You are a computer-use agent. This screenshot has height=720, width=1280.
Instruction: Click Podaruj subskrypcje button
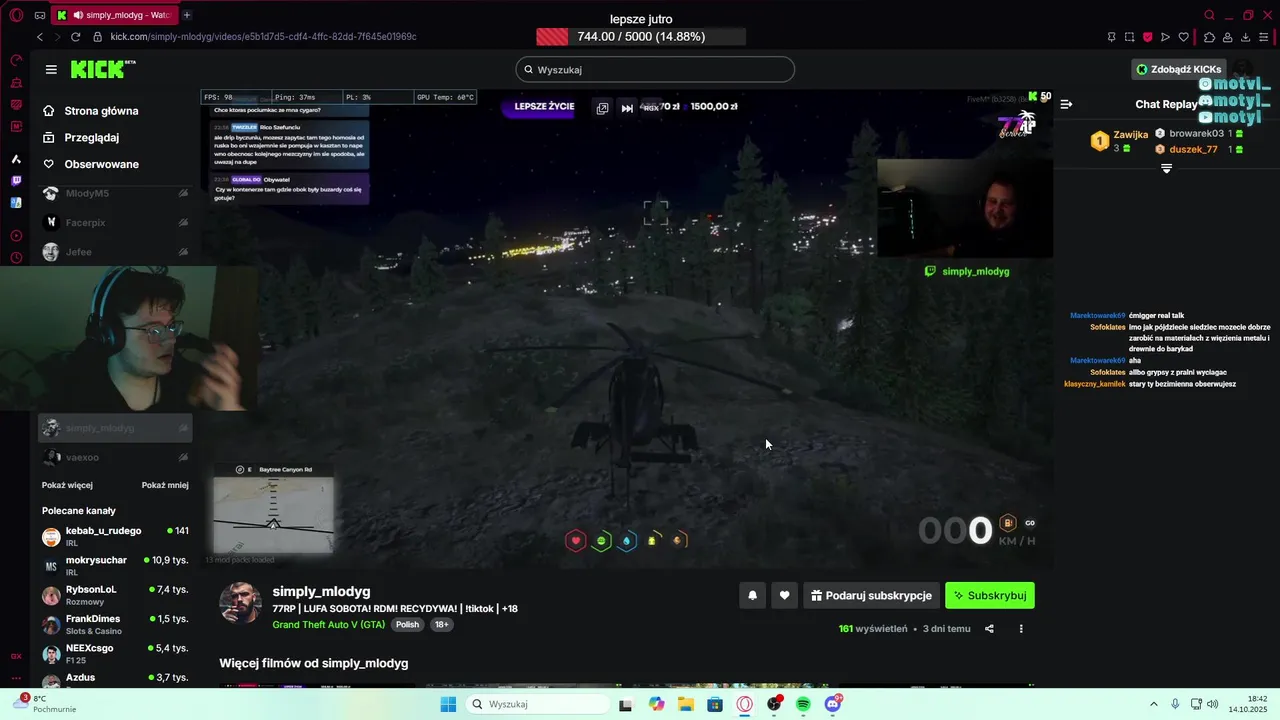coord(871,595)
